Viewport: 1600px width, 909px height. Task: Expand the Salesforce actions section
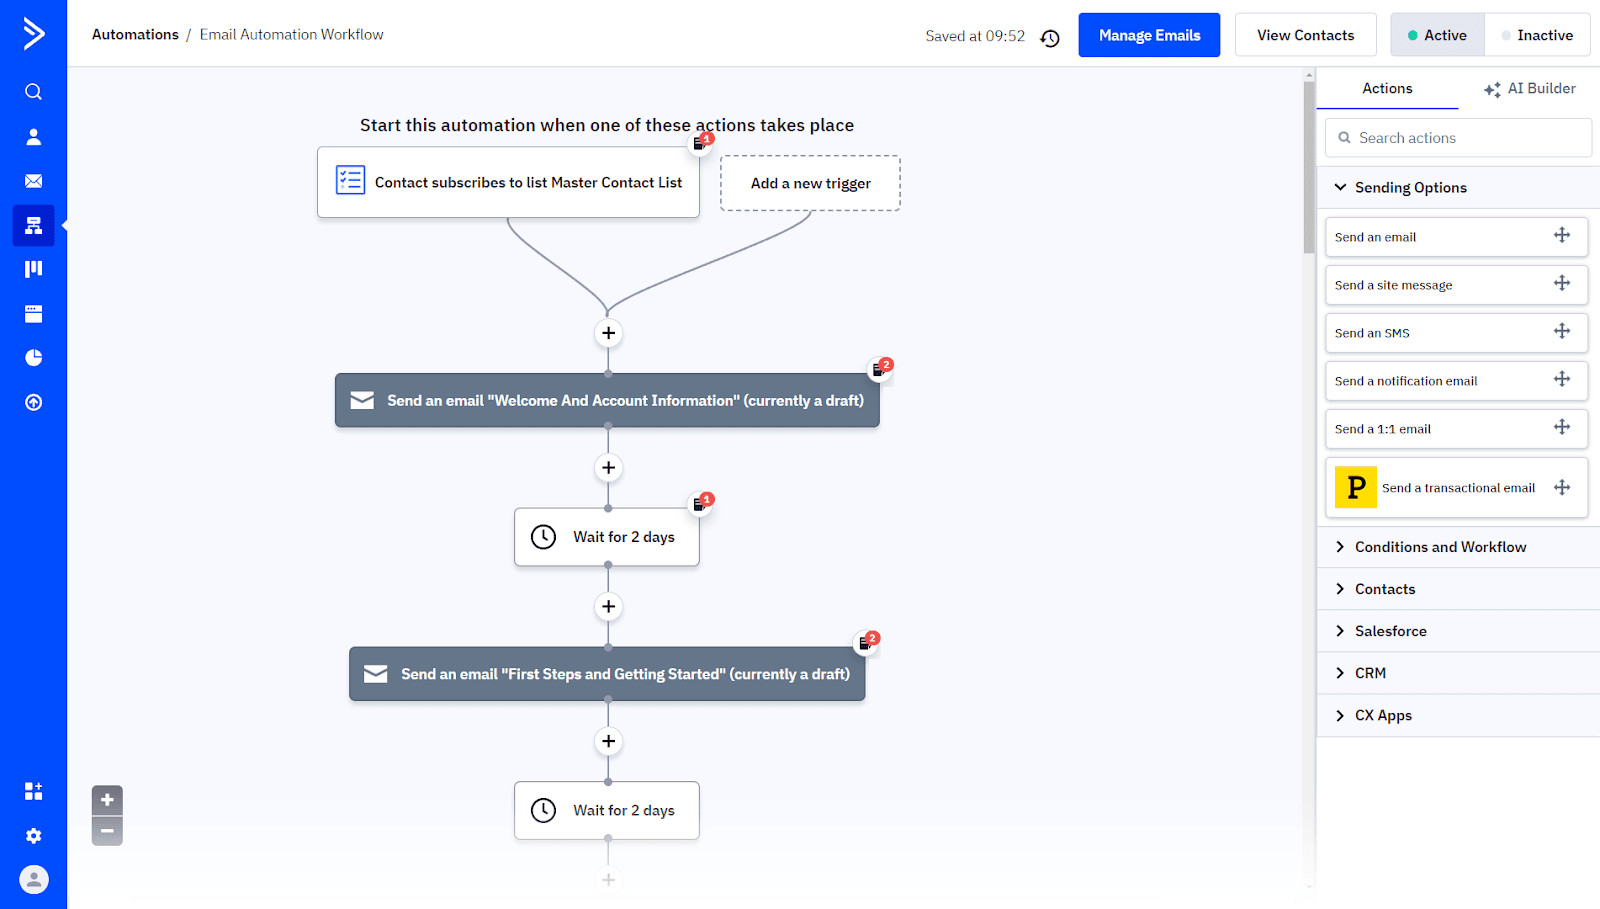[1390, 630]
